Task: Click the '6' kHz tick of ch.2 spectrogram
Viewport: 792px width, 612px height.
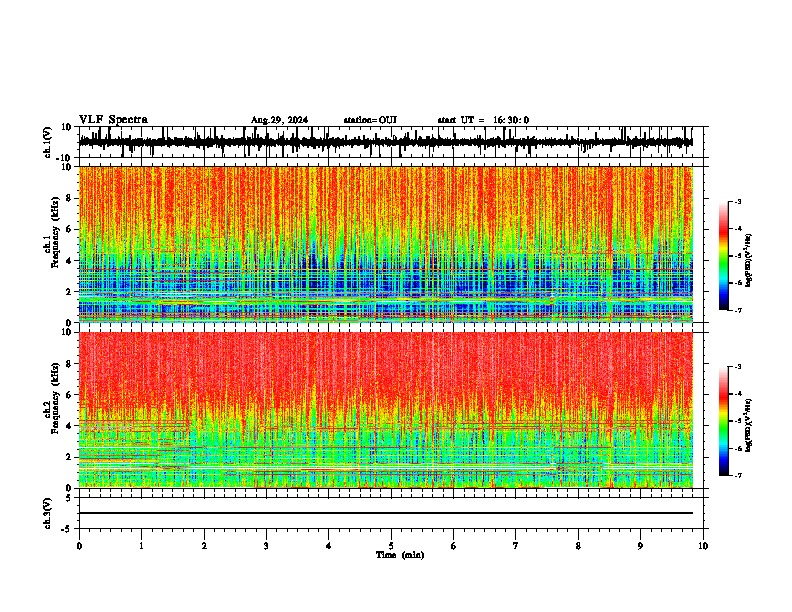Action: [69, 395]
